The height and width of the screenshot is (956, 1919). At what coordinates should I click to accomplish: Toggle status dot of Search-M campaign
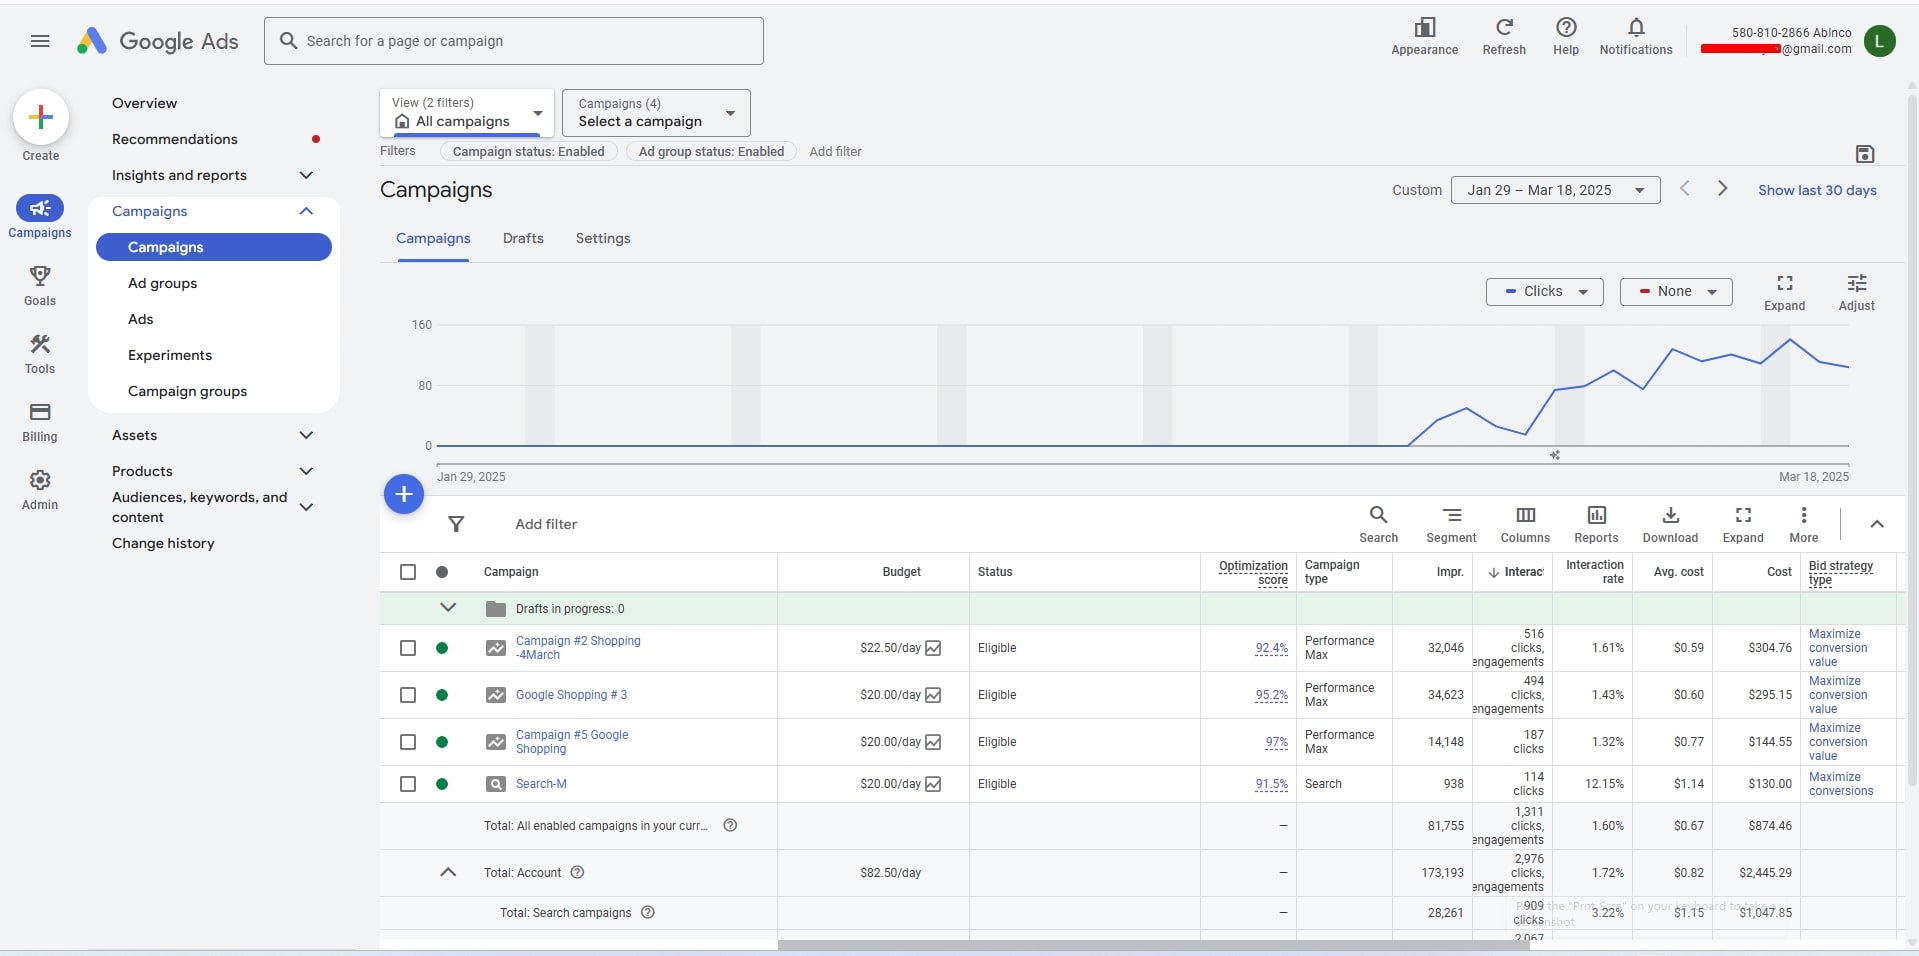(x=442, y=784)
